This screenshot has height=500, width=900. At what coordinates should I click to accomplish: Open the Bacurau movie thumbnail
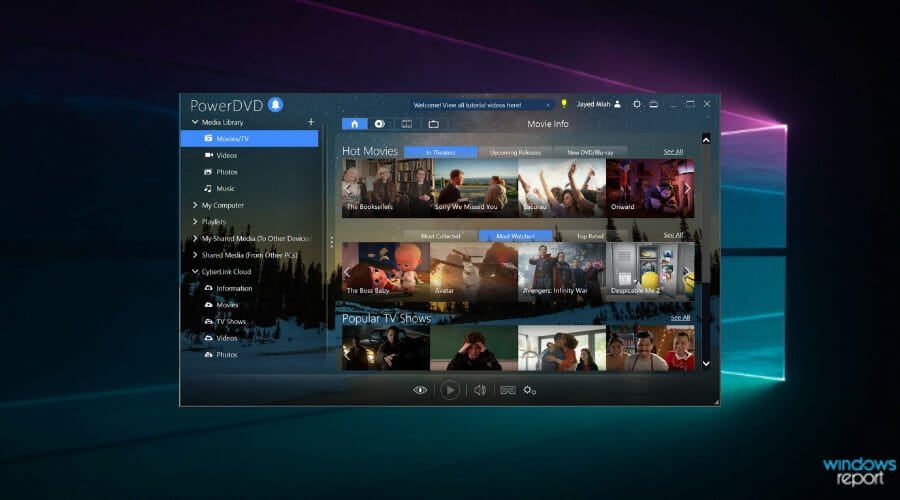point(561,188)
